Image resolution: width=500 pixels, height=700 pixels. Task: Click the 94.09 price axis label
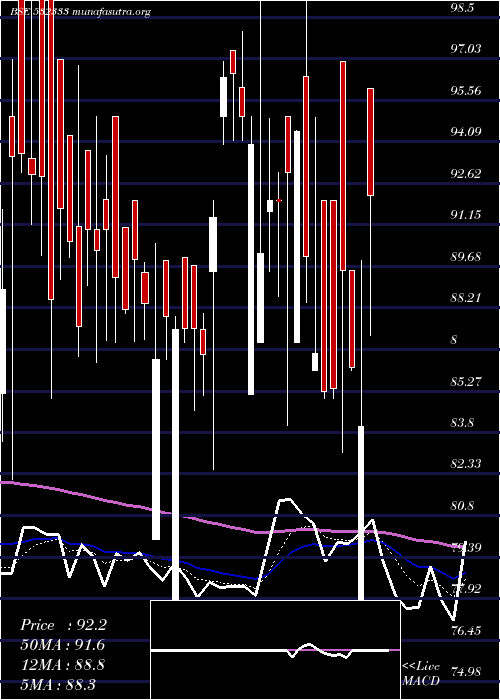click(466, 132)
